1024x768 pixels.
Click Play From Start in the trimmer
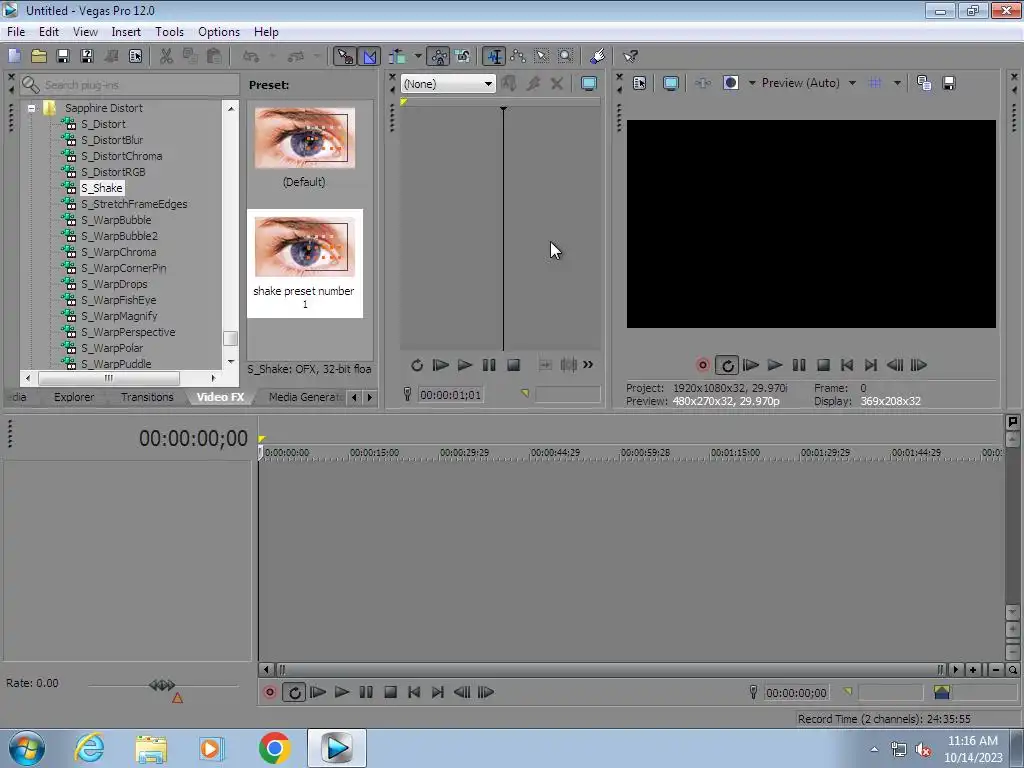click(441, 365)
